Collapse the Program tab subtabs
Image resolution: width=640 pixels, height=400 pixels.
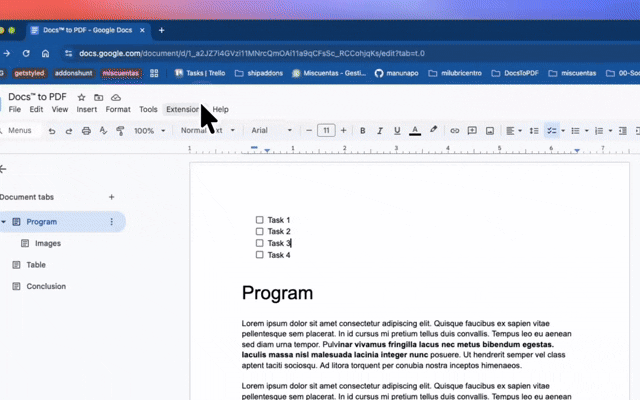point(4,222)
